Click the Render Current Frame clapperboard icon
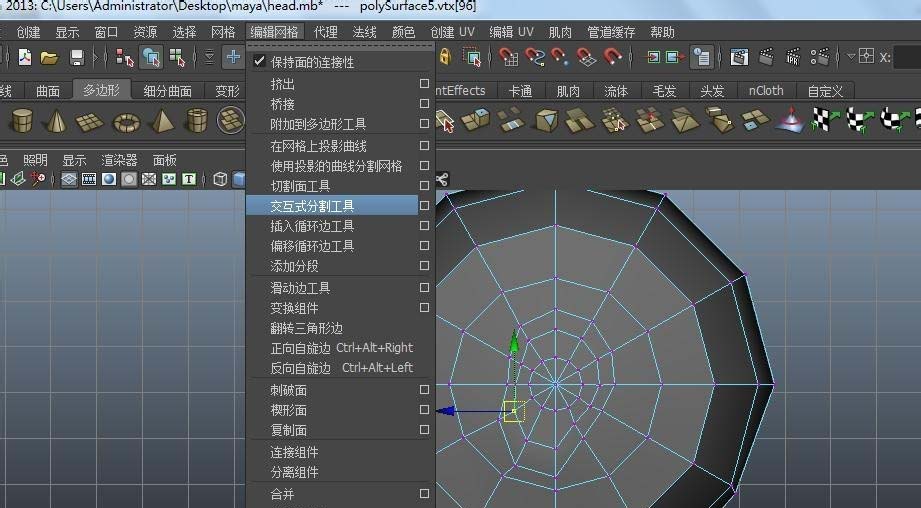 coord(766,56)
